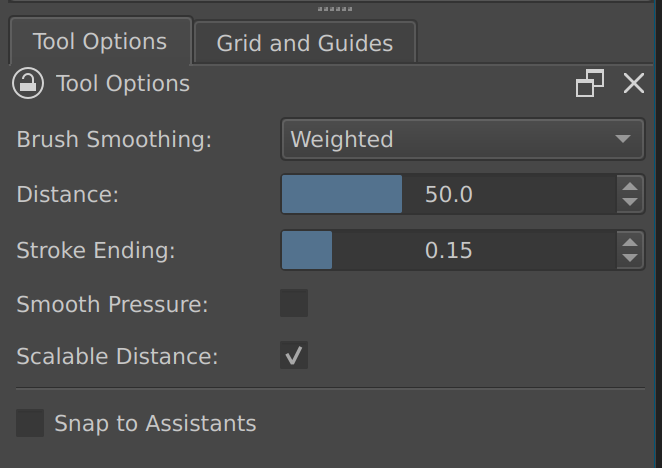The image size is (662, 468).
Task: Float the Tool Options docker
Action: tap(590, 83)
